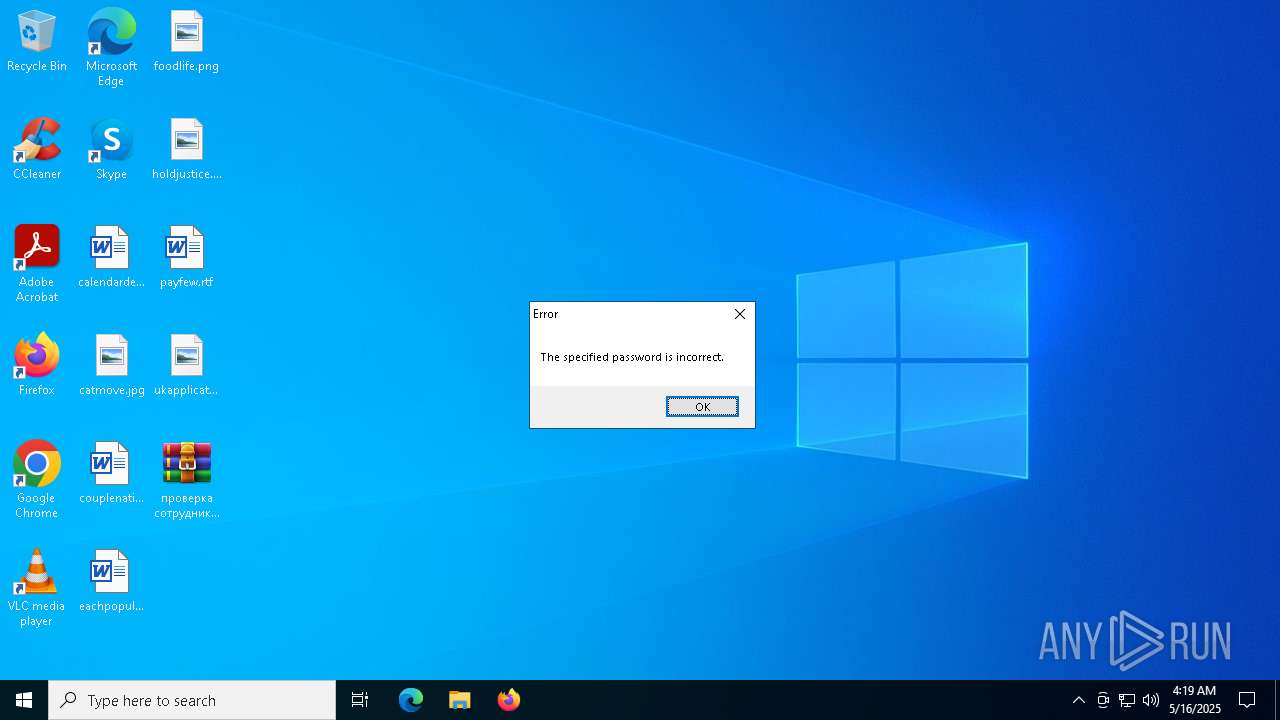Screen dimensions: 1280x720
Task: Select the calendarde Word document icon
Action: [111, 258]
